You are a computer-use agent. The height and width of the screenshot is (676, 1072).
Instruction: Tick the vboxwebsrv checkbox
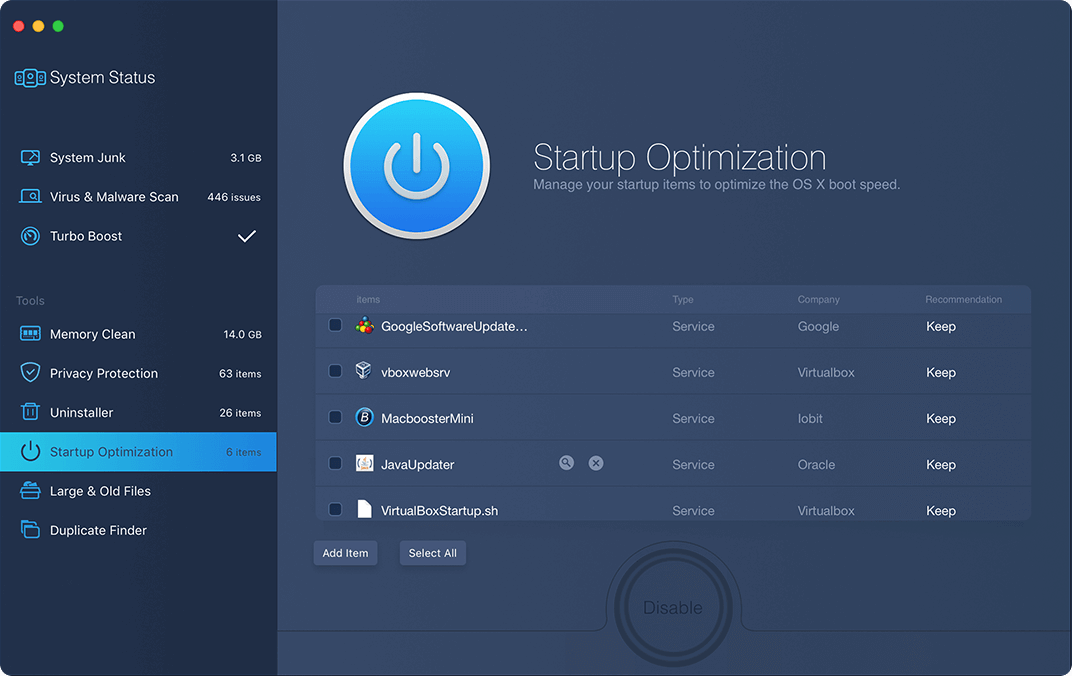pyautogui.click(x=335, y=370)
